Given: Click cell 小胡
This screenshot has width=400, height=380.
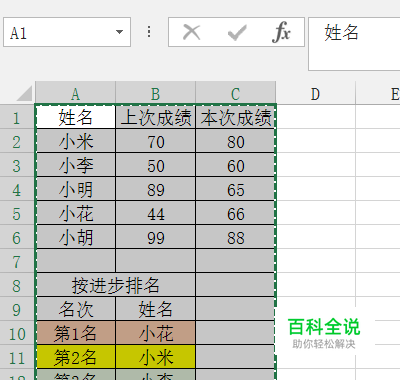Looking at the screenshot, I should [76, 237].
